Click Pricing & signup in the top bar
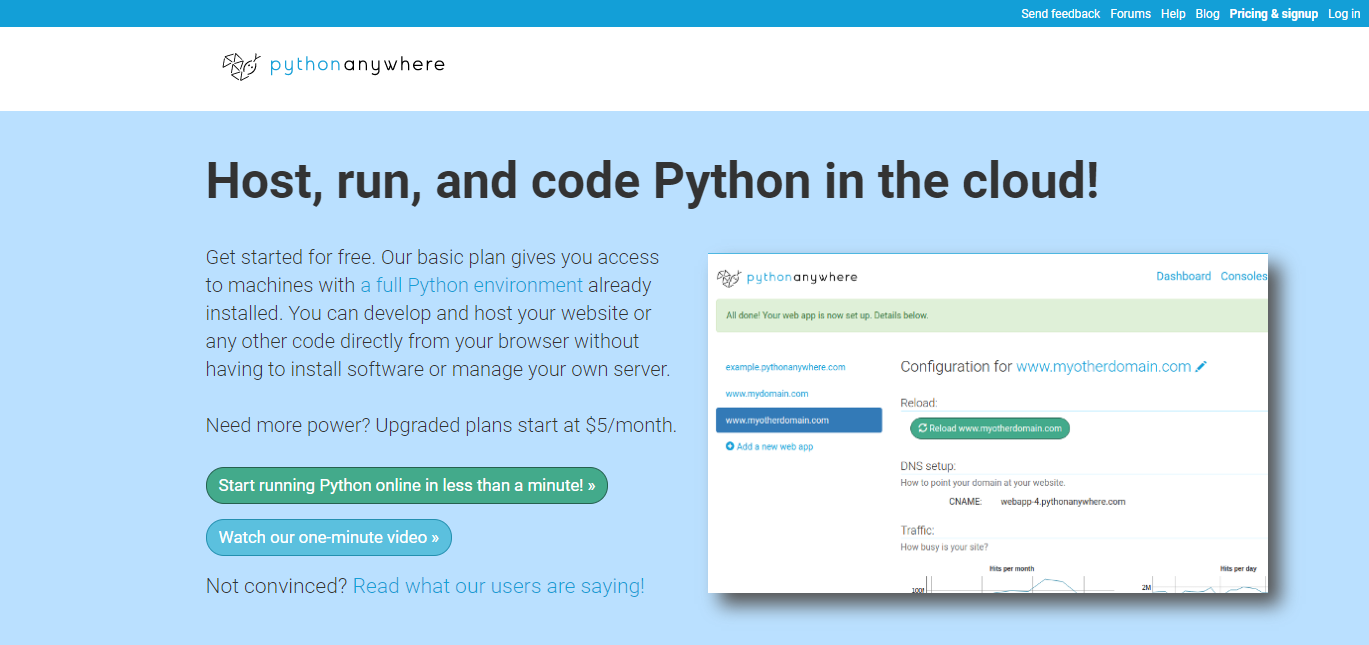The image size is (1369, 645). click(x=1274, y=13)
